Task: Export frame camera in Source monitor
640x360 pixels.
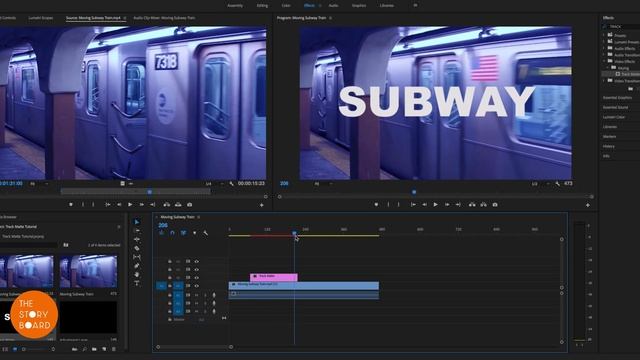Action: click(x=189, y=204)
